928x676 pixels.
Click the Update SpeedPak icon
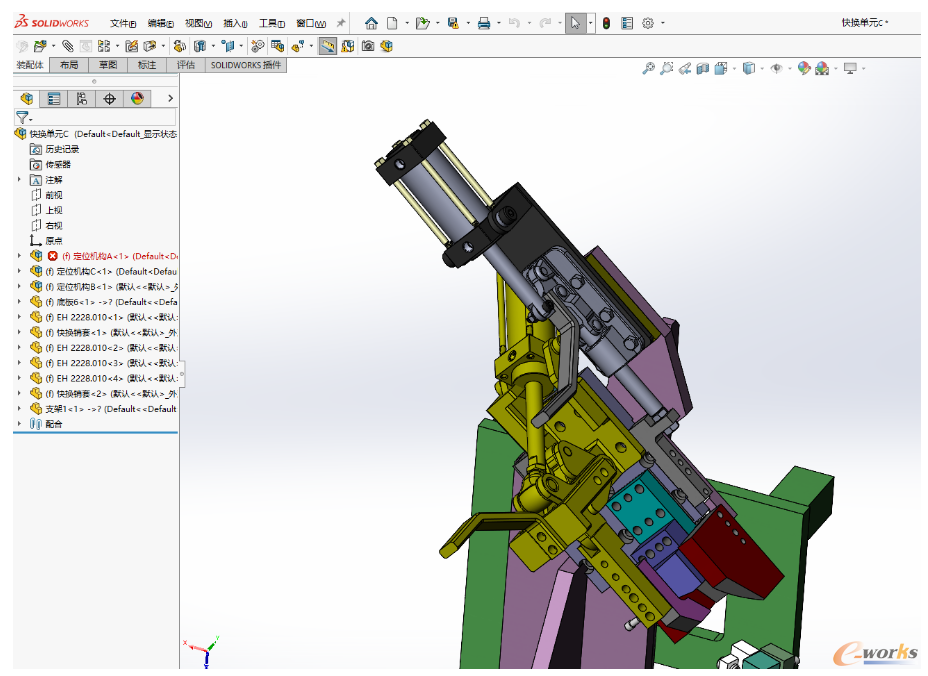[347, 46]
